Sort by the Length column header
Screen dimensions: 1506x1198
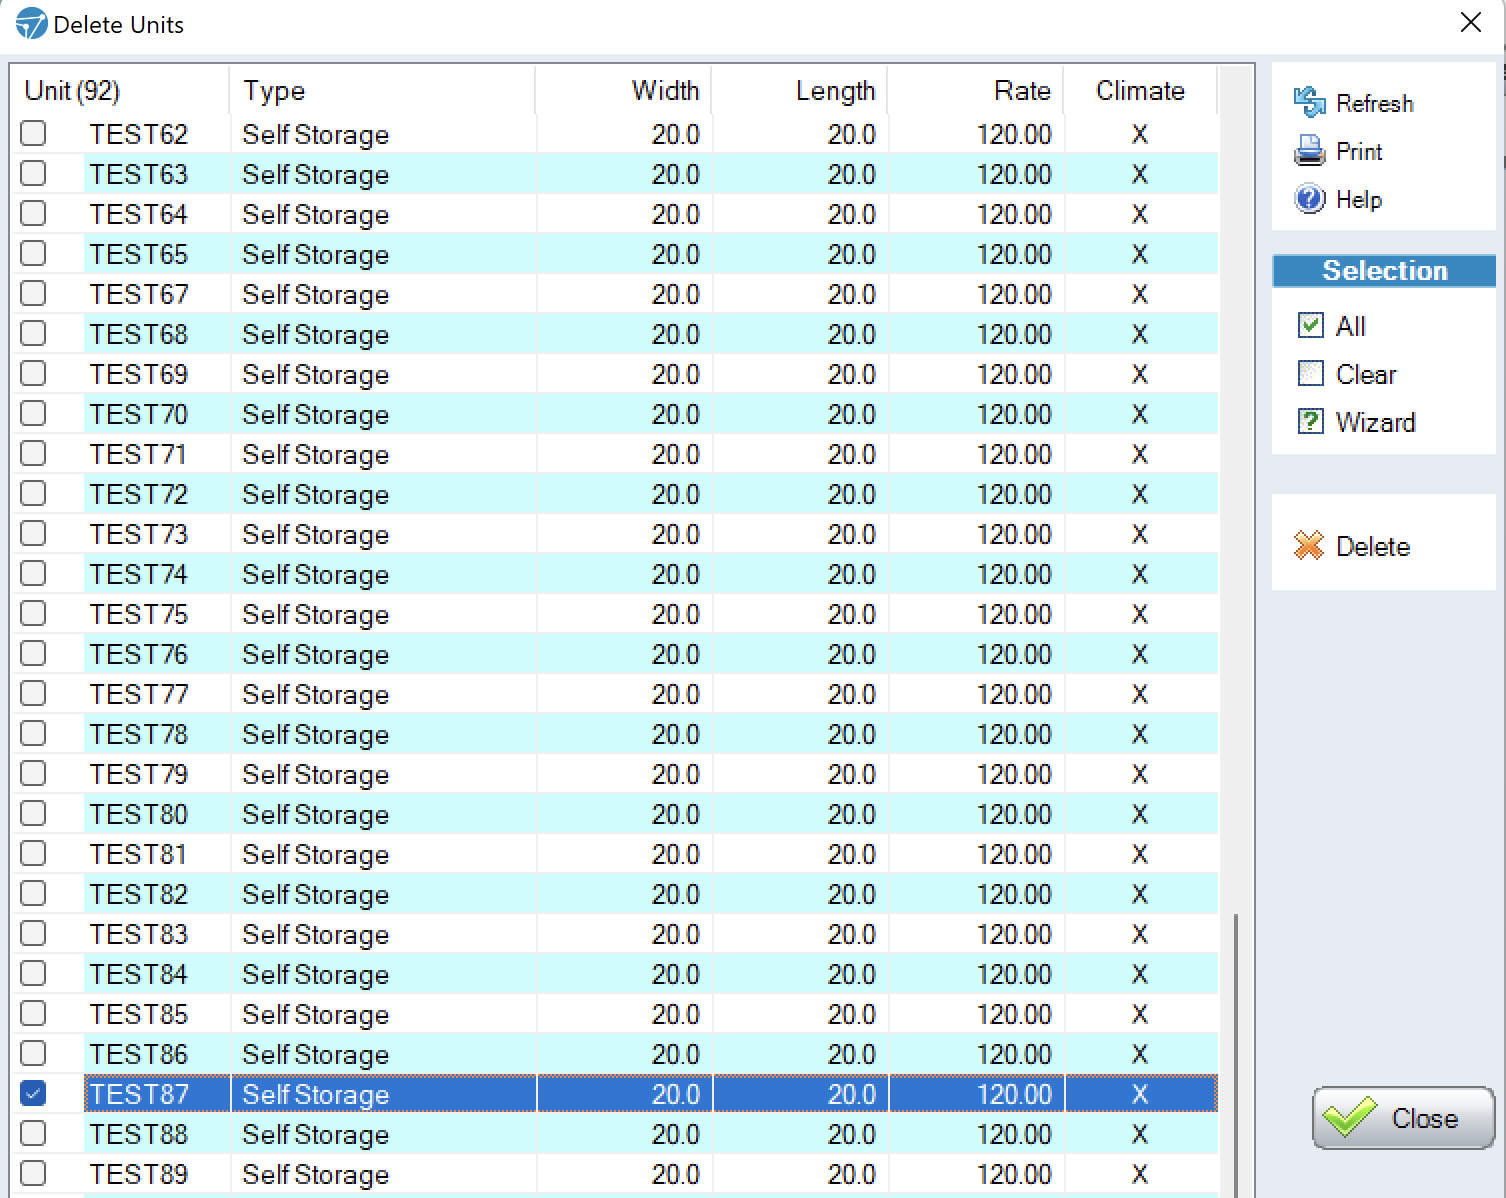point(800,90)
